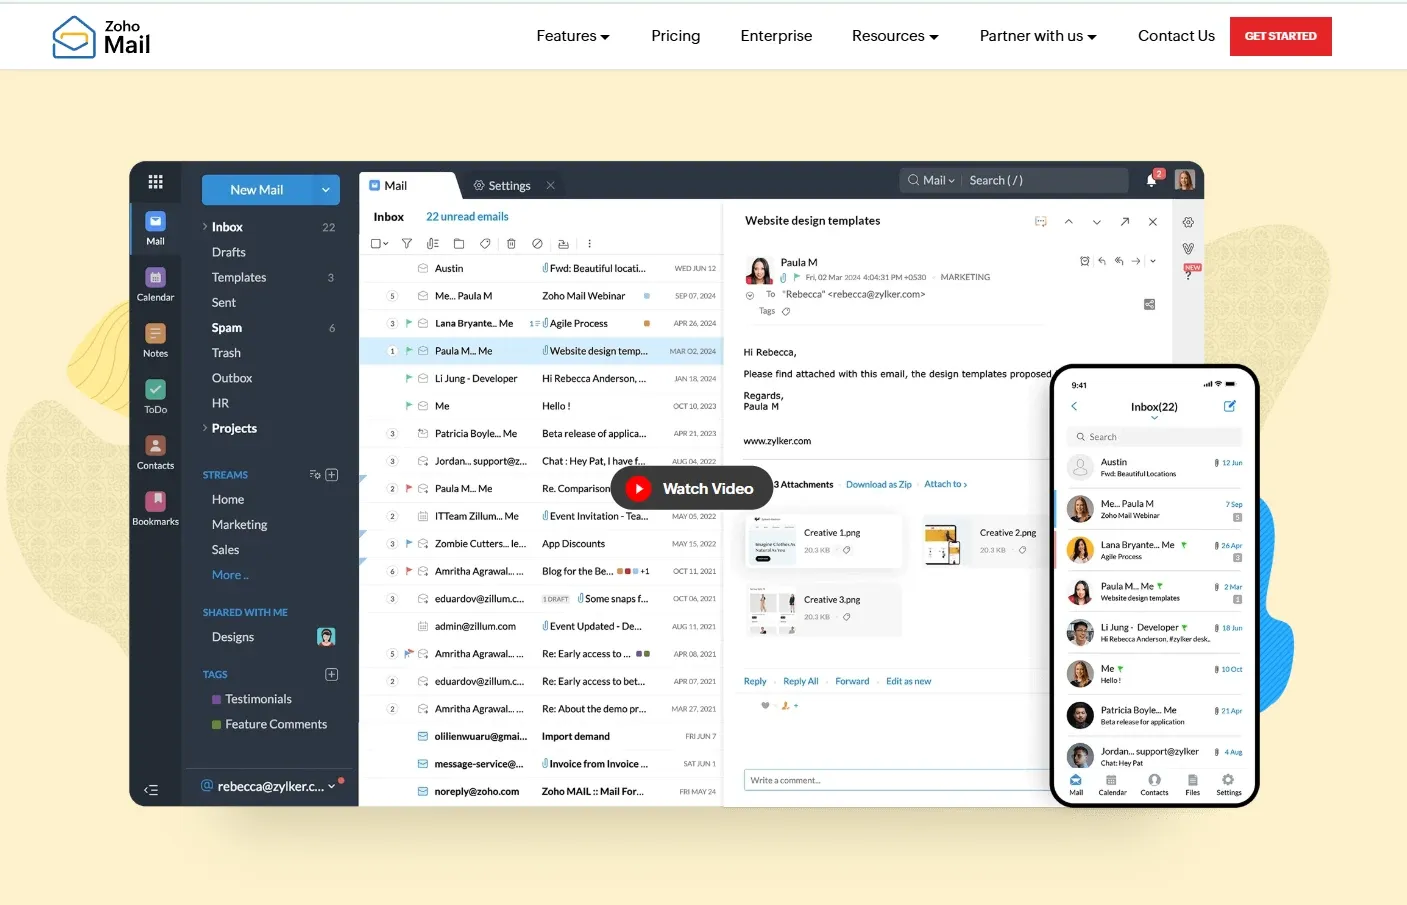Click the GET STARTED button

pos(1280,37)
